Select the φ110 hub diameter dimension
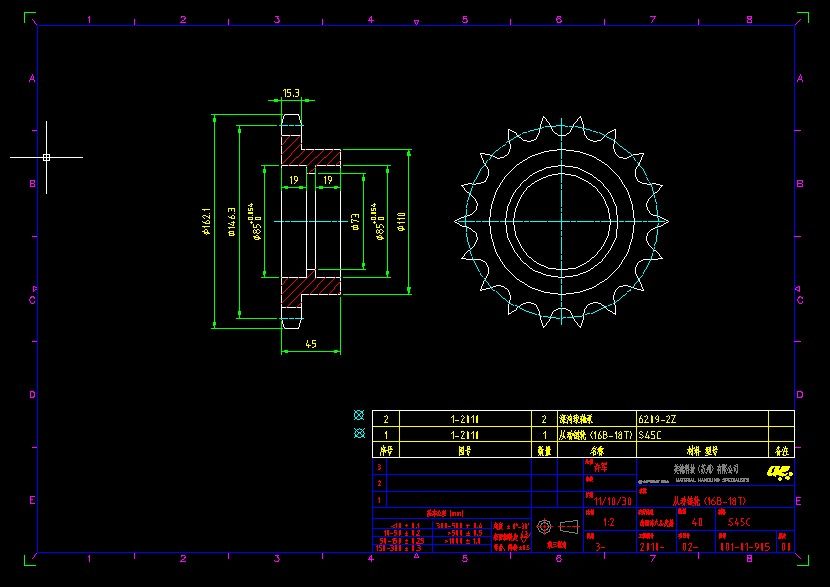This screenshot has height=587, width=830. (401, 221)
